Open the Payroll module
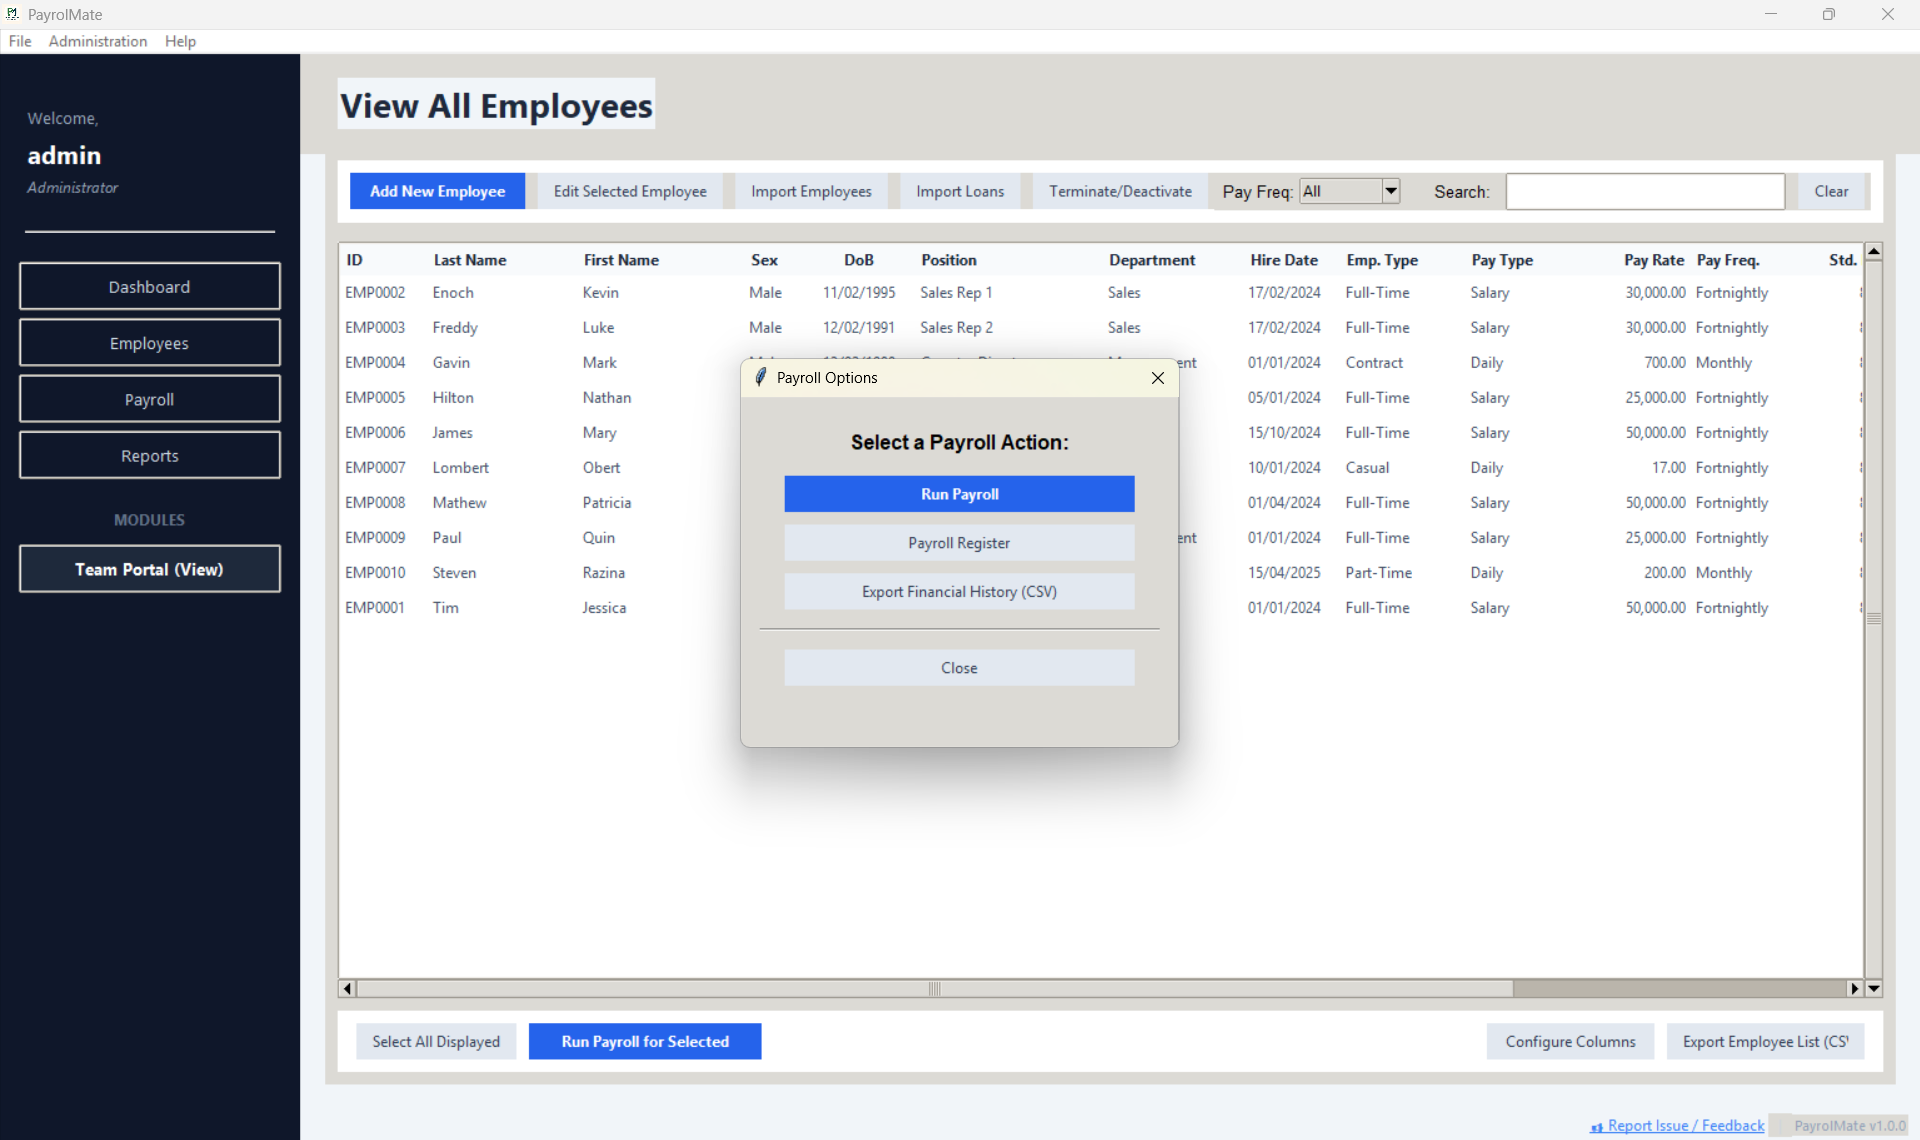The image size is (1920, 1140). [149, 398]
